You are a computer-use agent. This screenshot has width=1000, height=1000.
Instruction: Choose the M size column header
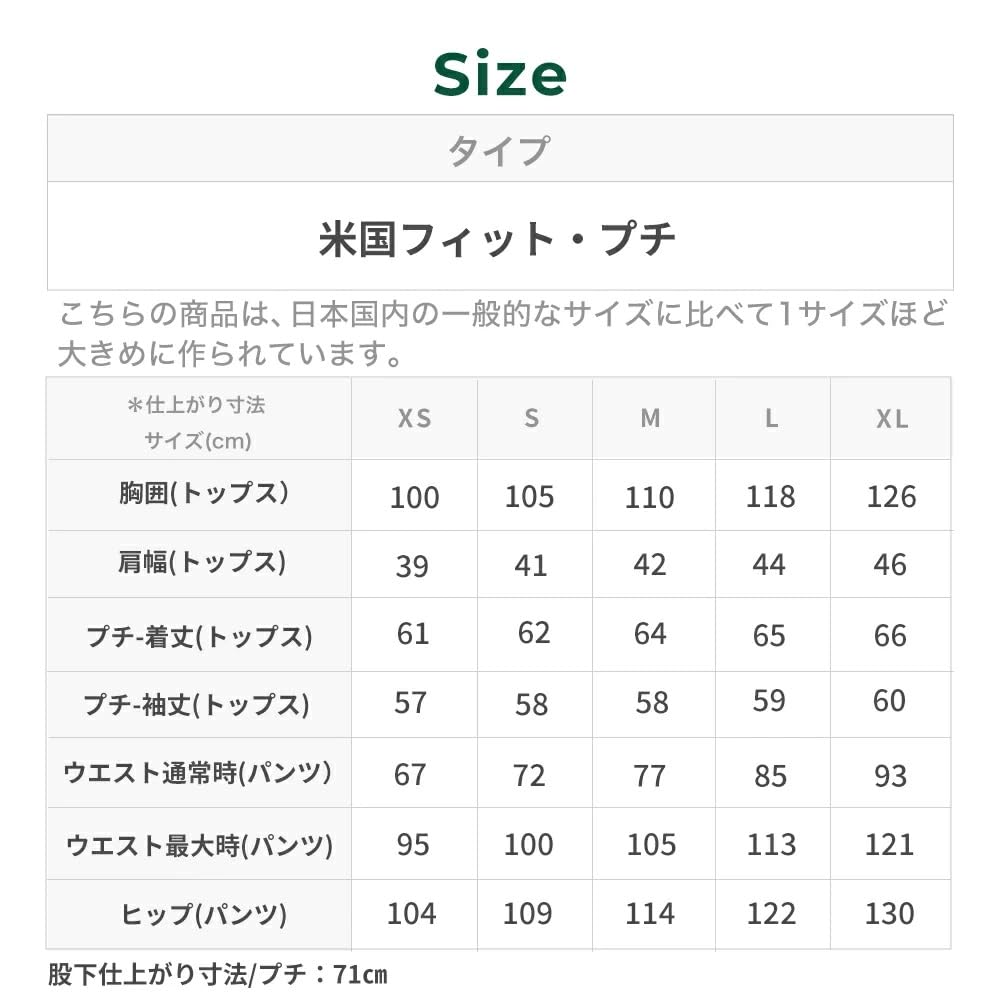click(x=650, y=419)
